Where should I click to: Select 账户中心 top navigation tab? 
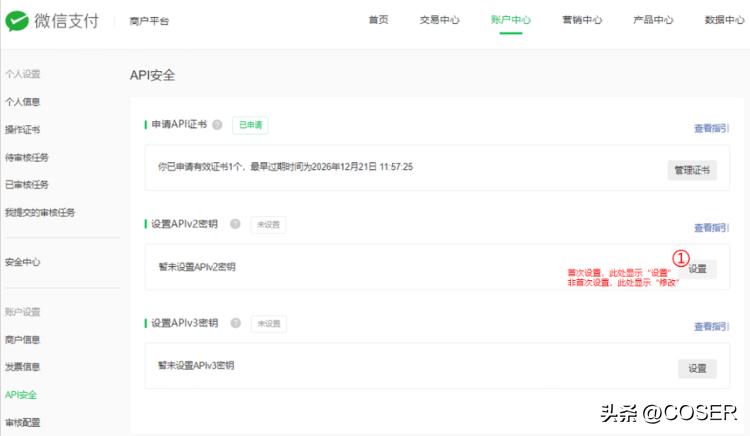511,20
